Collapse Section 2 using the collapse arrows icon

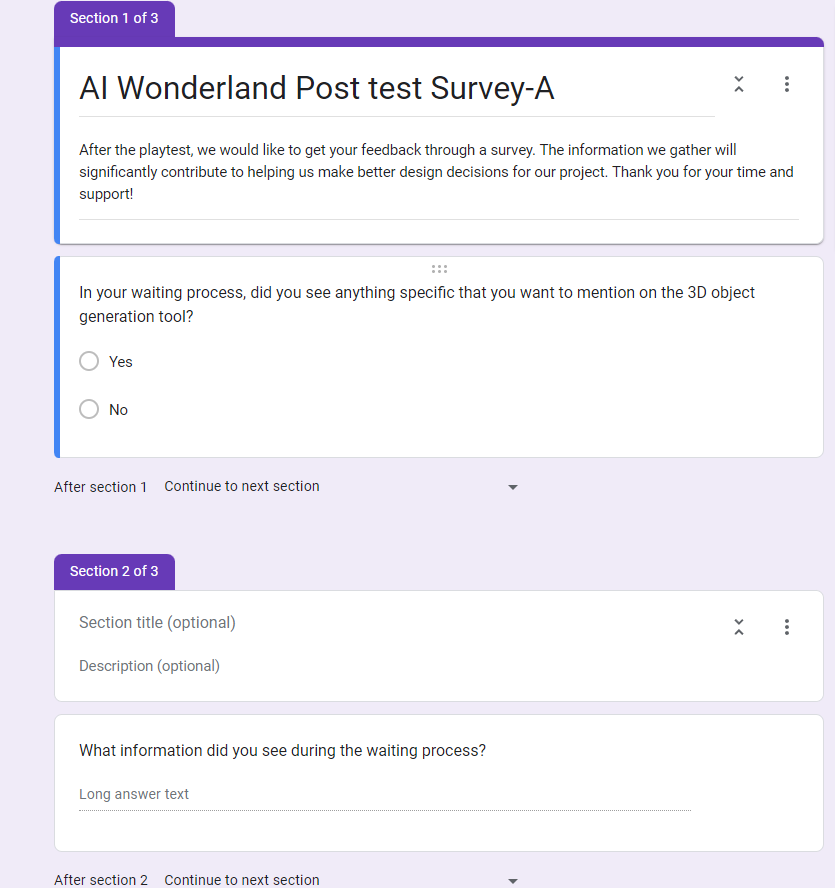pos(739,627)
